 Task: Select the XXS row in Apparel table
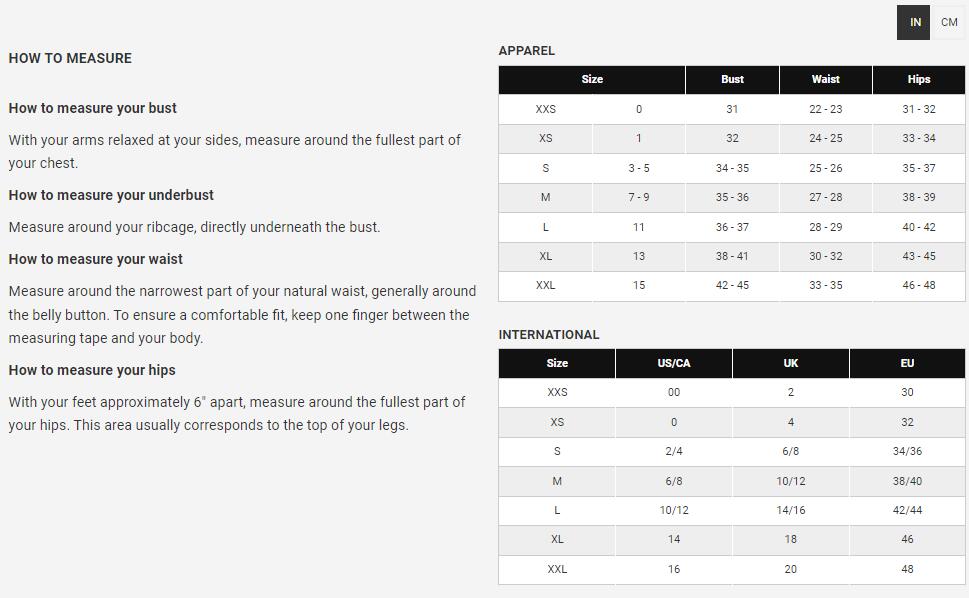coord(545,109)
